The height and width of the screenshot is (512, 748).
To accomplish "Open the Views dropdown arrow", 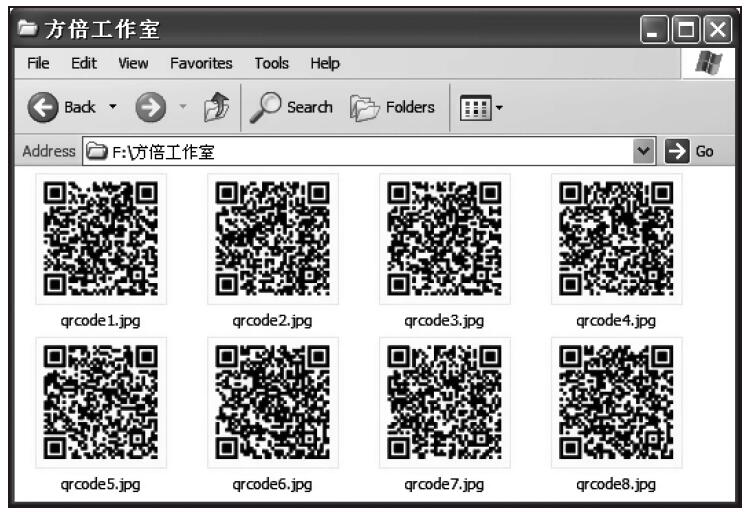I will [x=499, y=108].
